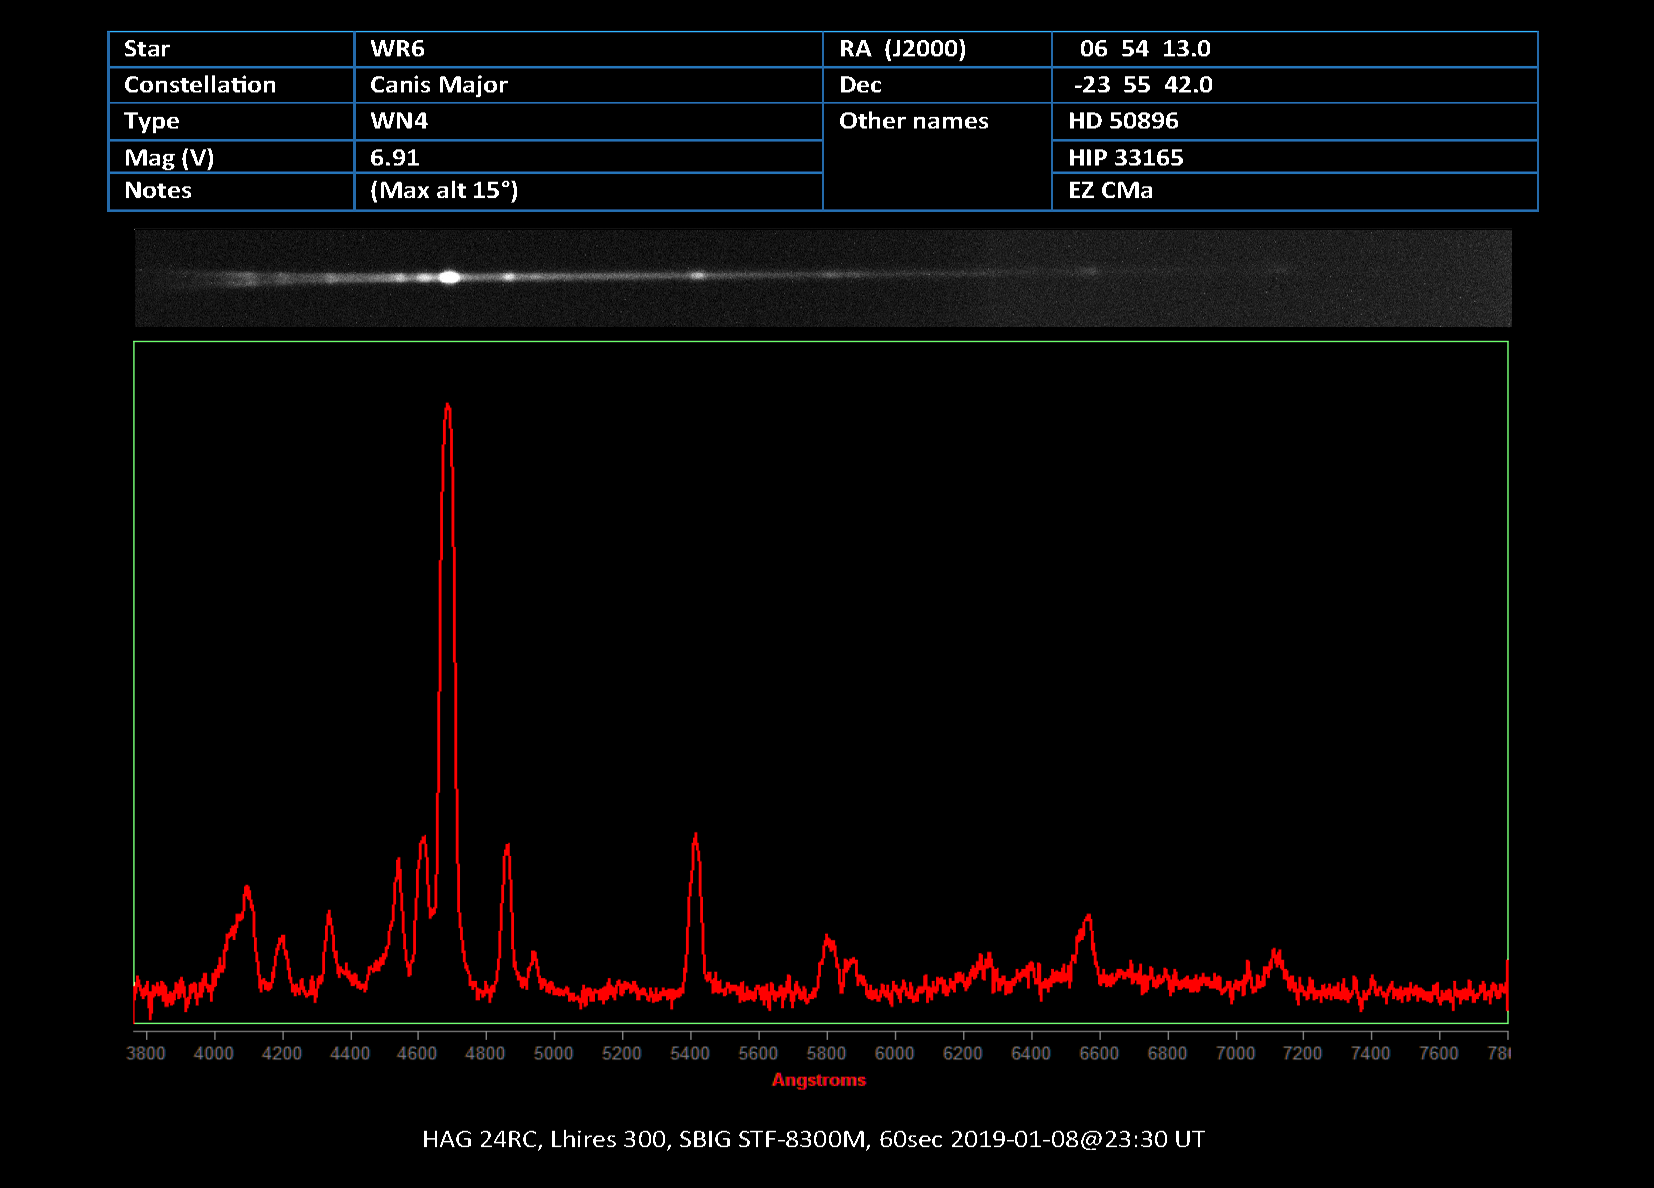This screenshot has height=1188, width=1654.
Task: Select the RA value 06 54 13.0
Action: (x=1144, y=49)
